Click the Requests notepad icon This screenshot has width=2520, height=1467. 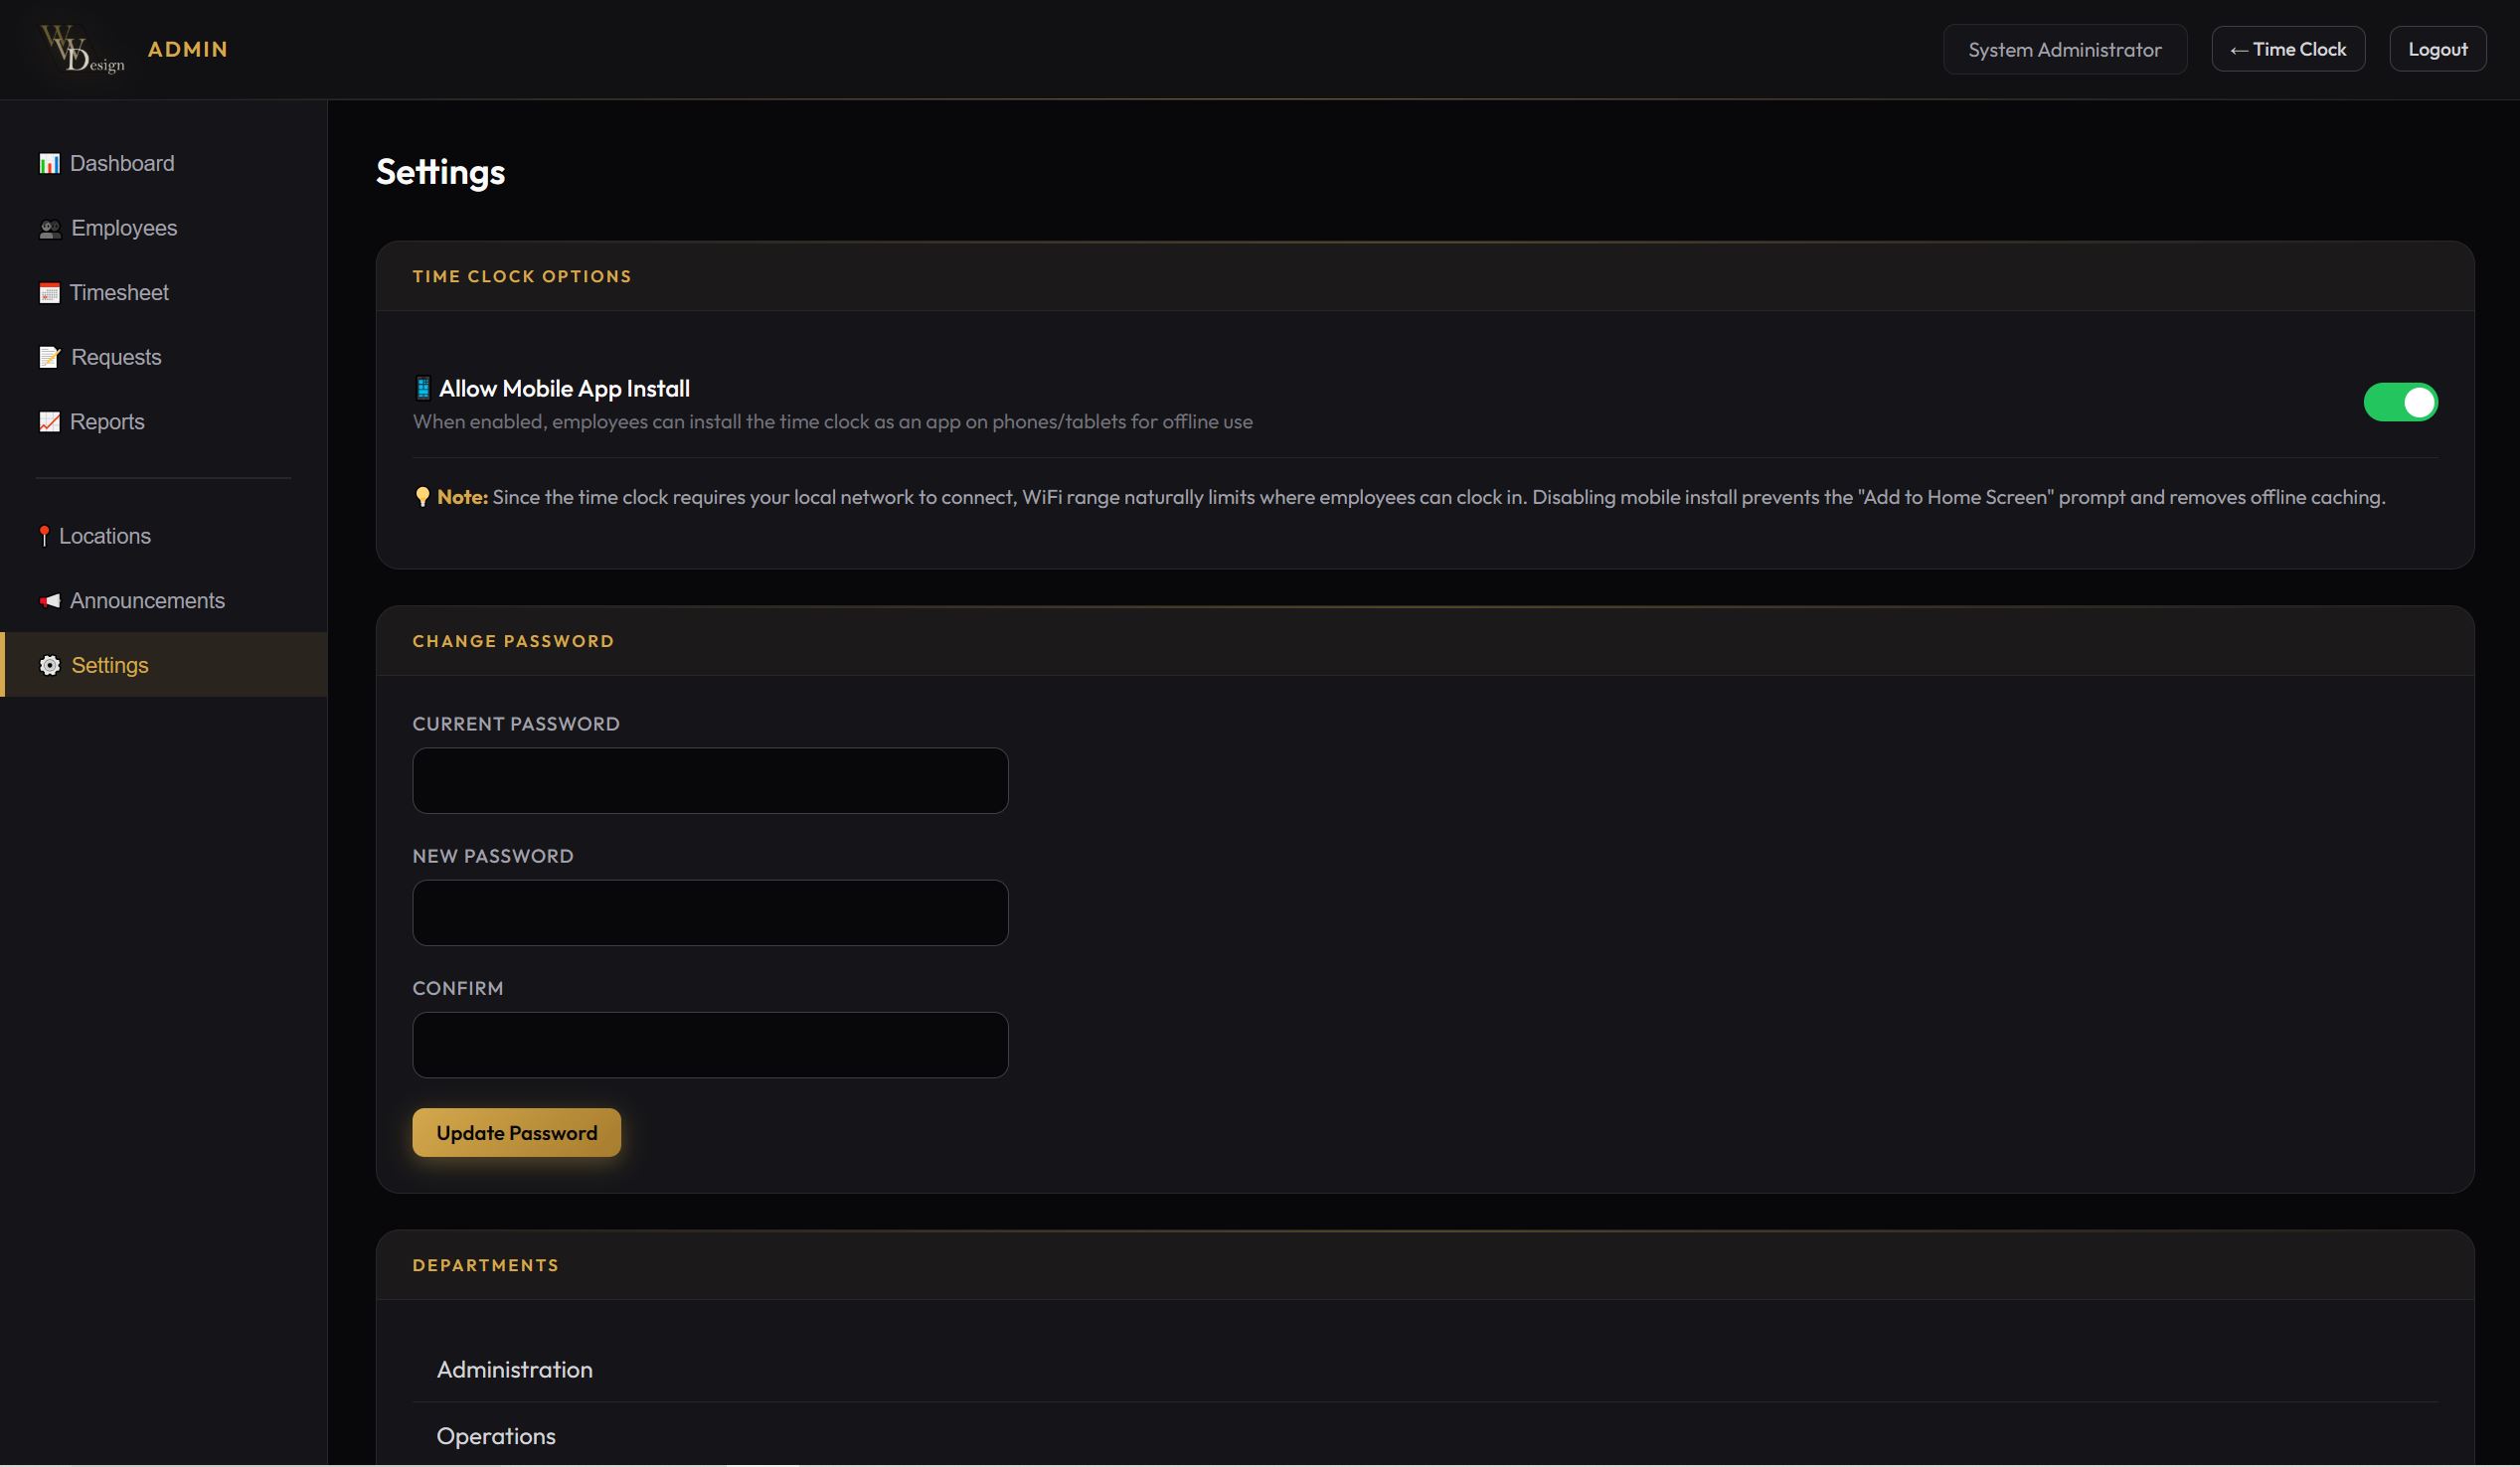click(x=49, y=357)
